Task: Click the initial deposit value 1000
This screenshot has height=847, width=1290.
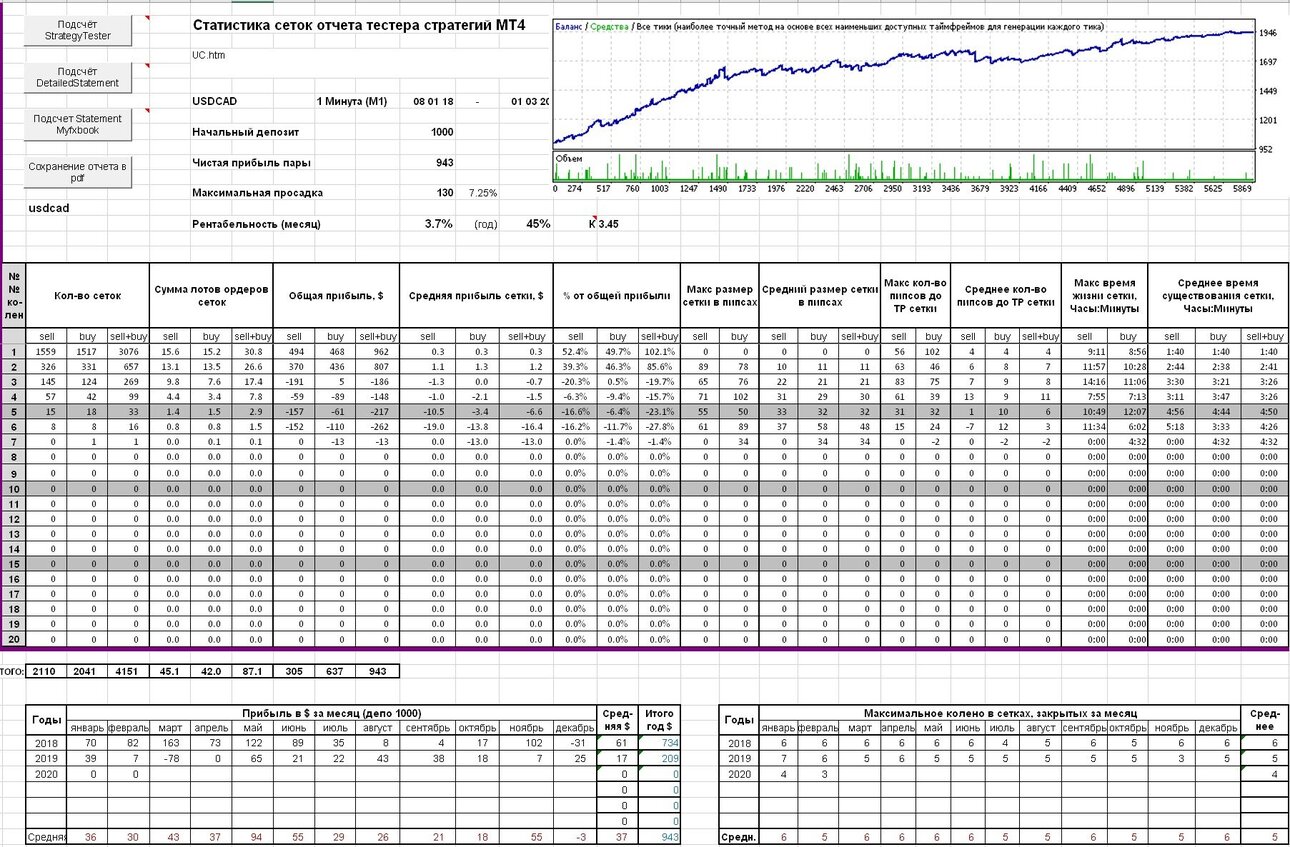Action: pos(442,132)
